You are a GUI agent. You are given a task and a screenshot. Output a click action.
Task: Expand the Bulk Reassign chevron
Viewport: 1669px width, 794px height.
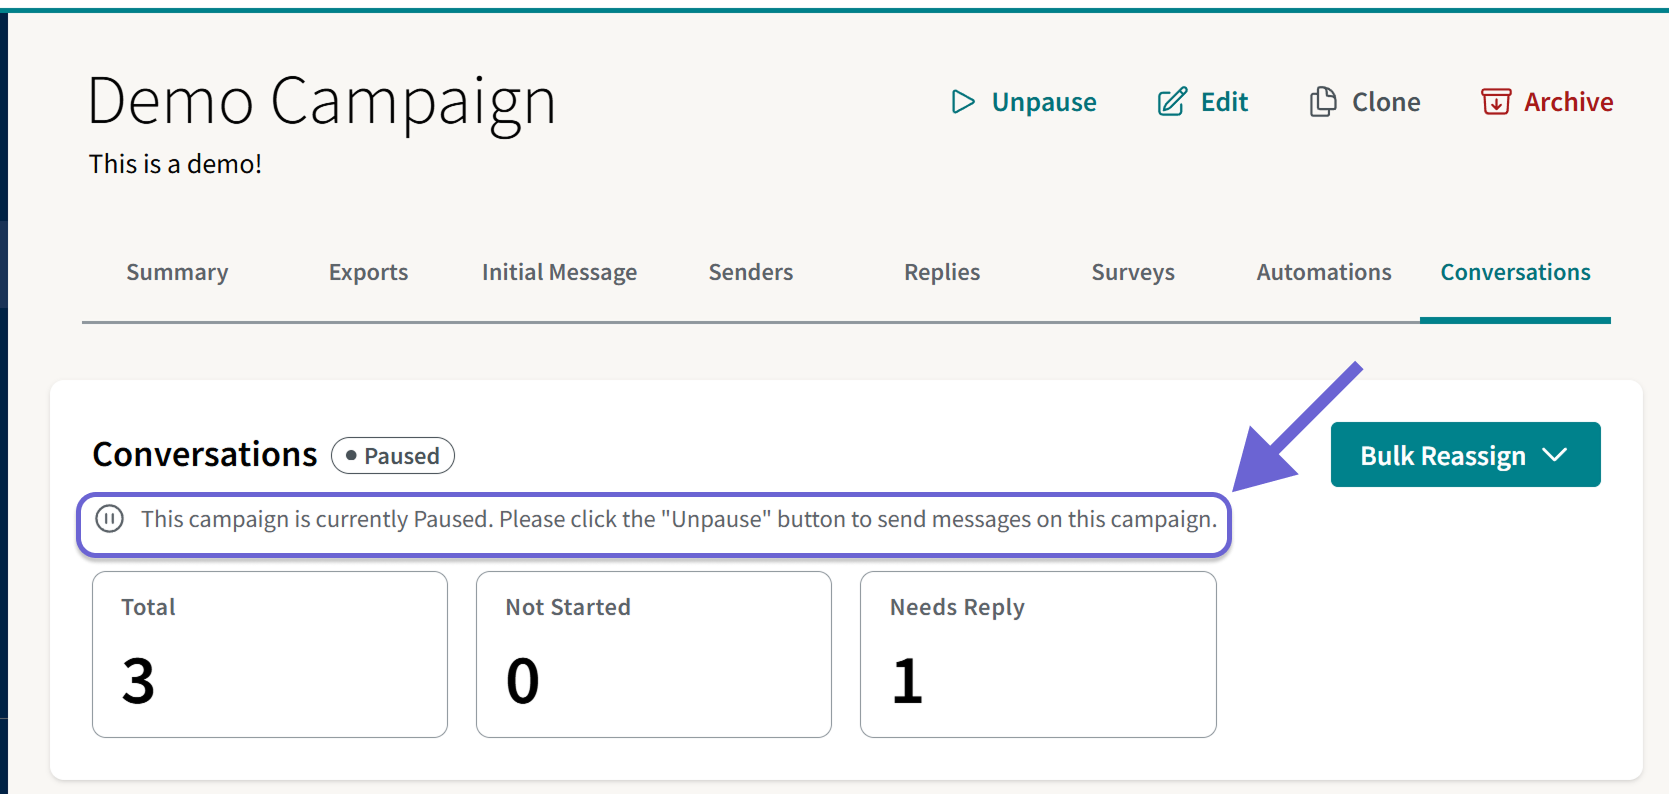point(1554,455)
